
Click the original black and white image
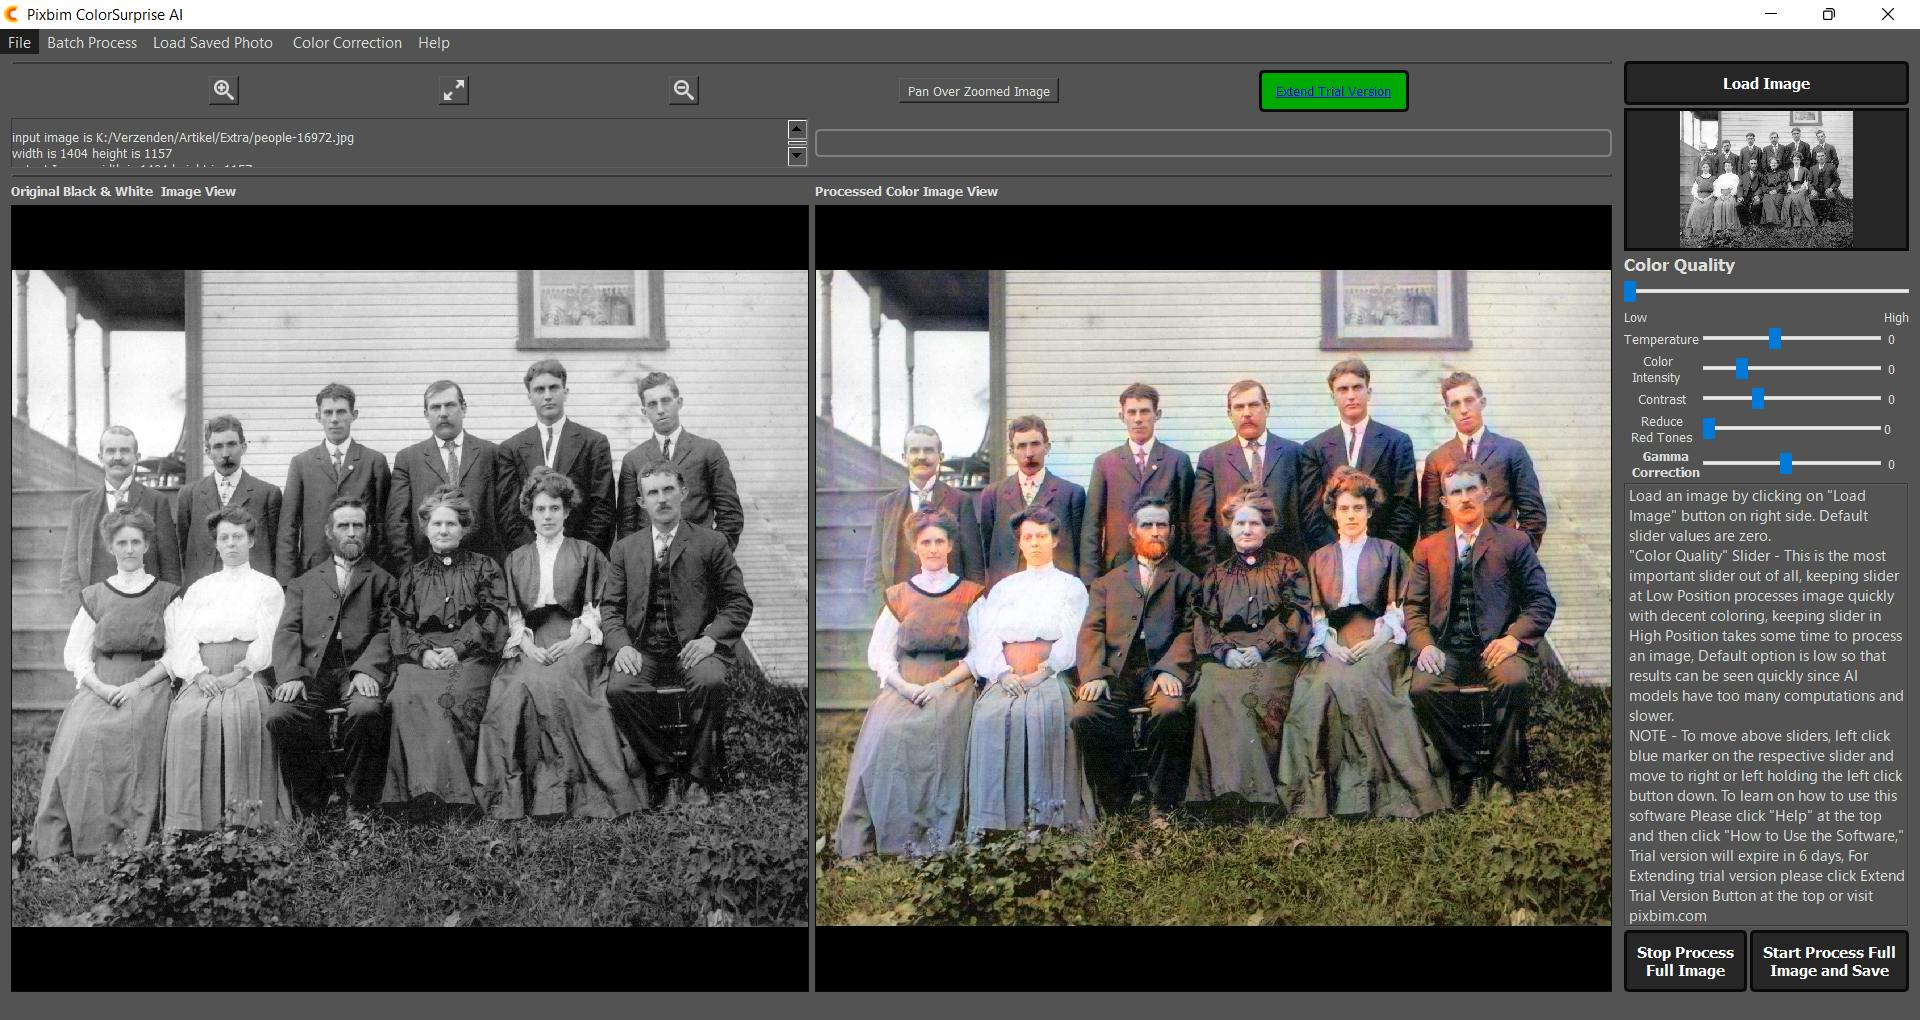410,598
